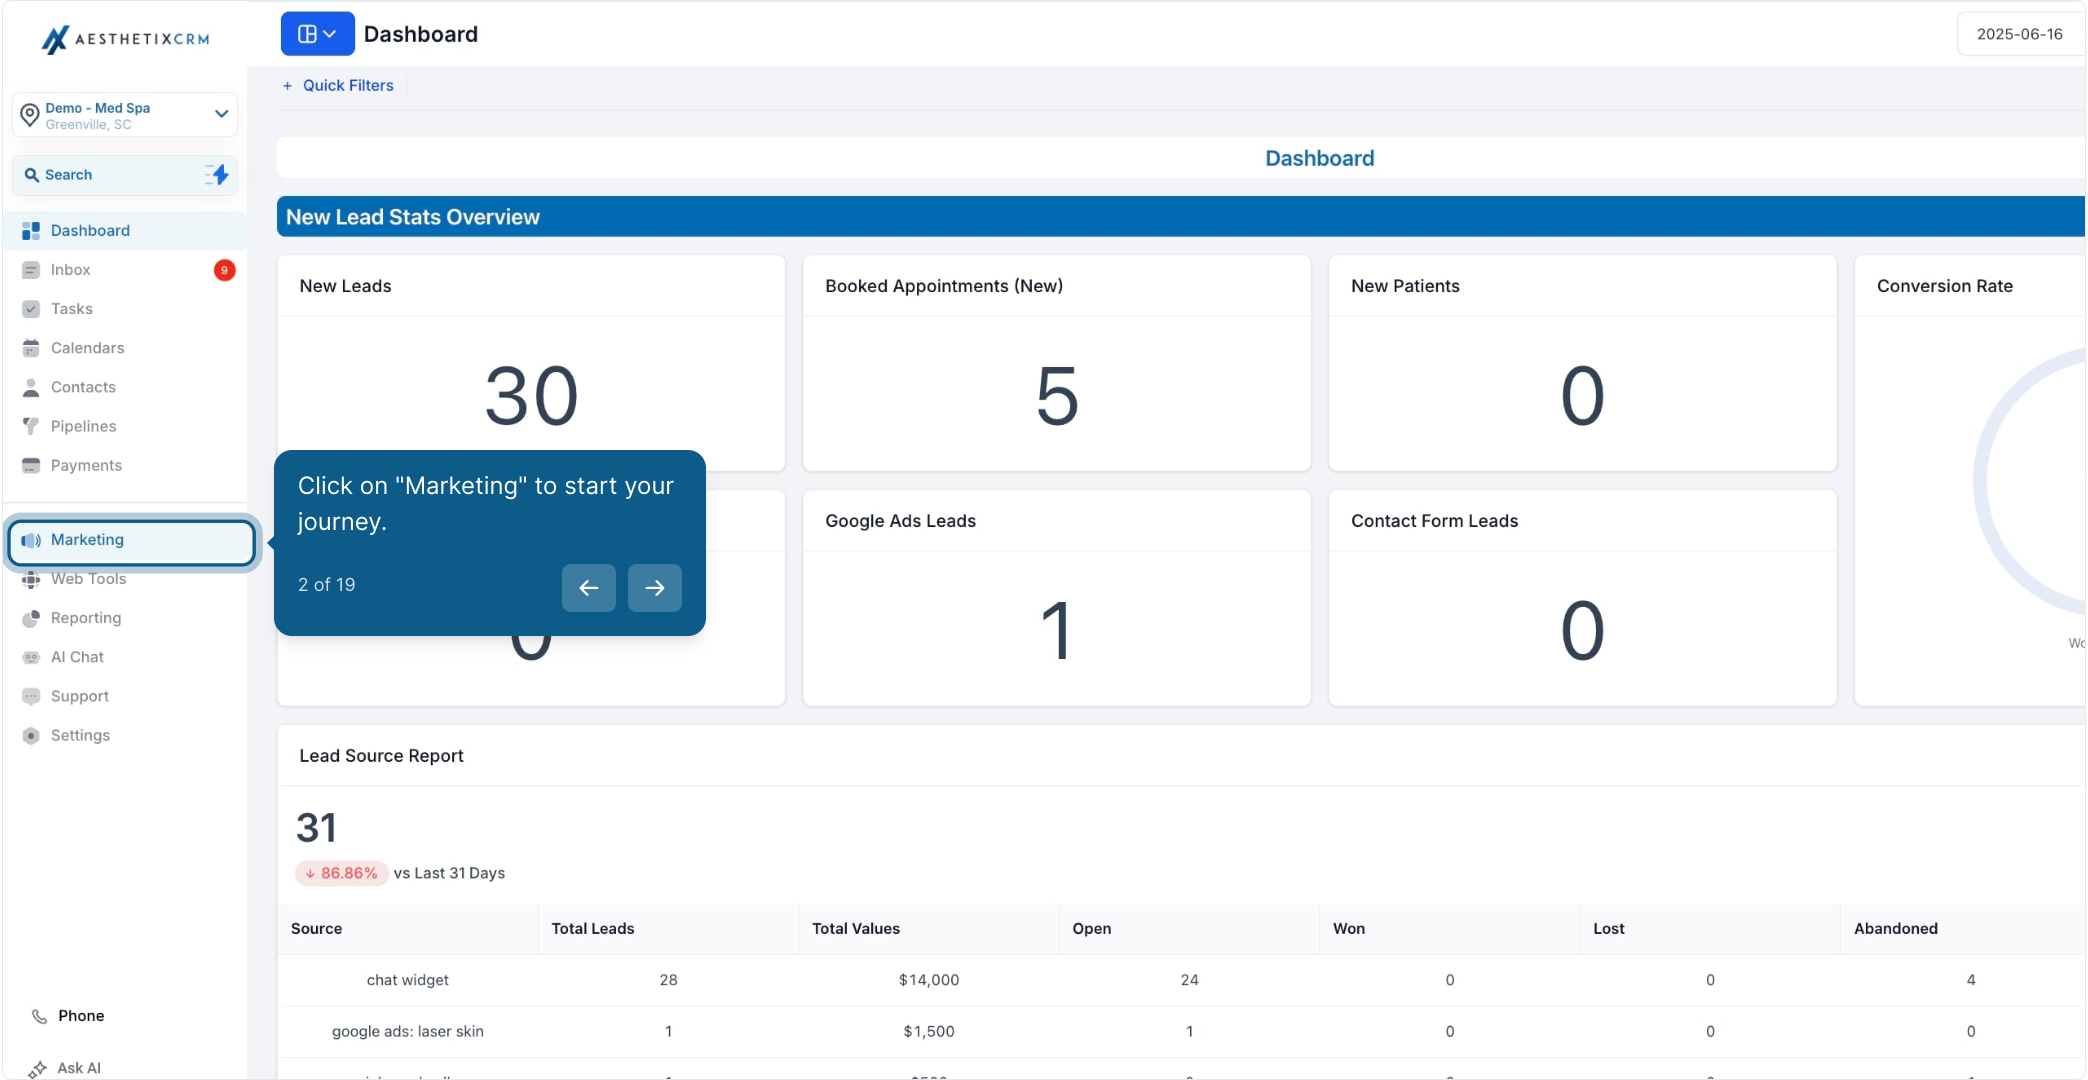Open the dashboard layout switcher dropdown
Image resolution: width=2088 pixels, height=1080 pixels.
point(318,34)
